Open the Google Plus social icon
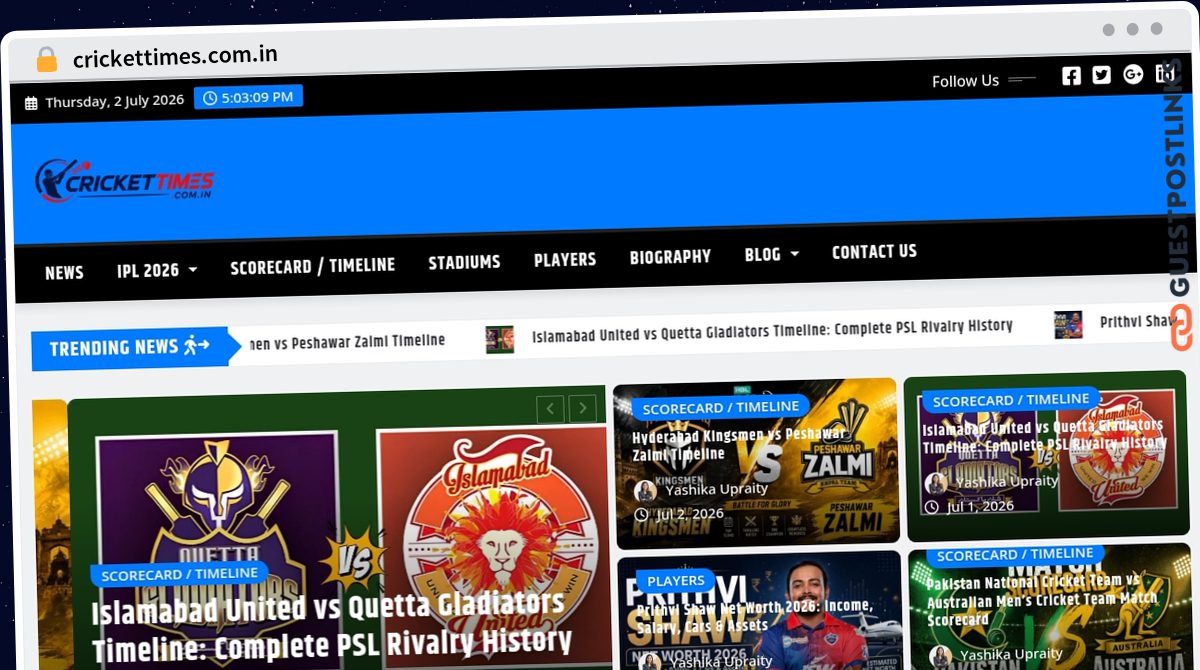This screenshot has height=670, width=1200. (x=1133, y=74)
